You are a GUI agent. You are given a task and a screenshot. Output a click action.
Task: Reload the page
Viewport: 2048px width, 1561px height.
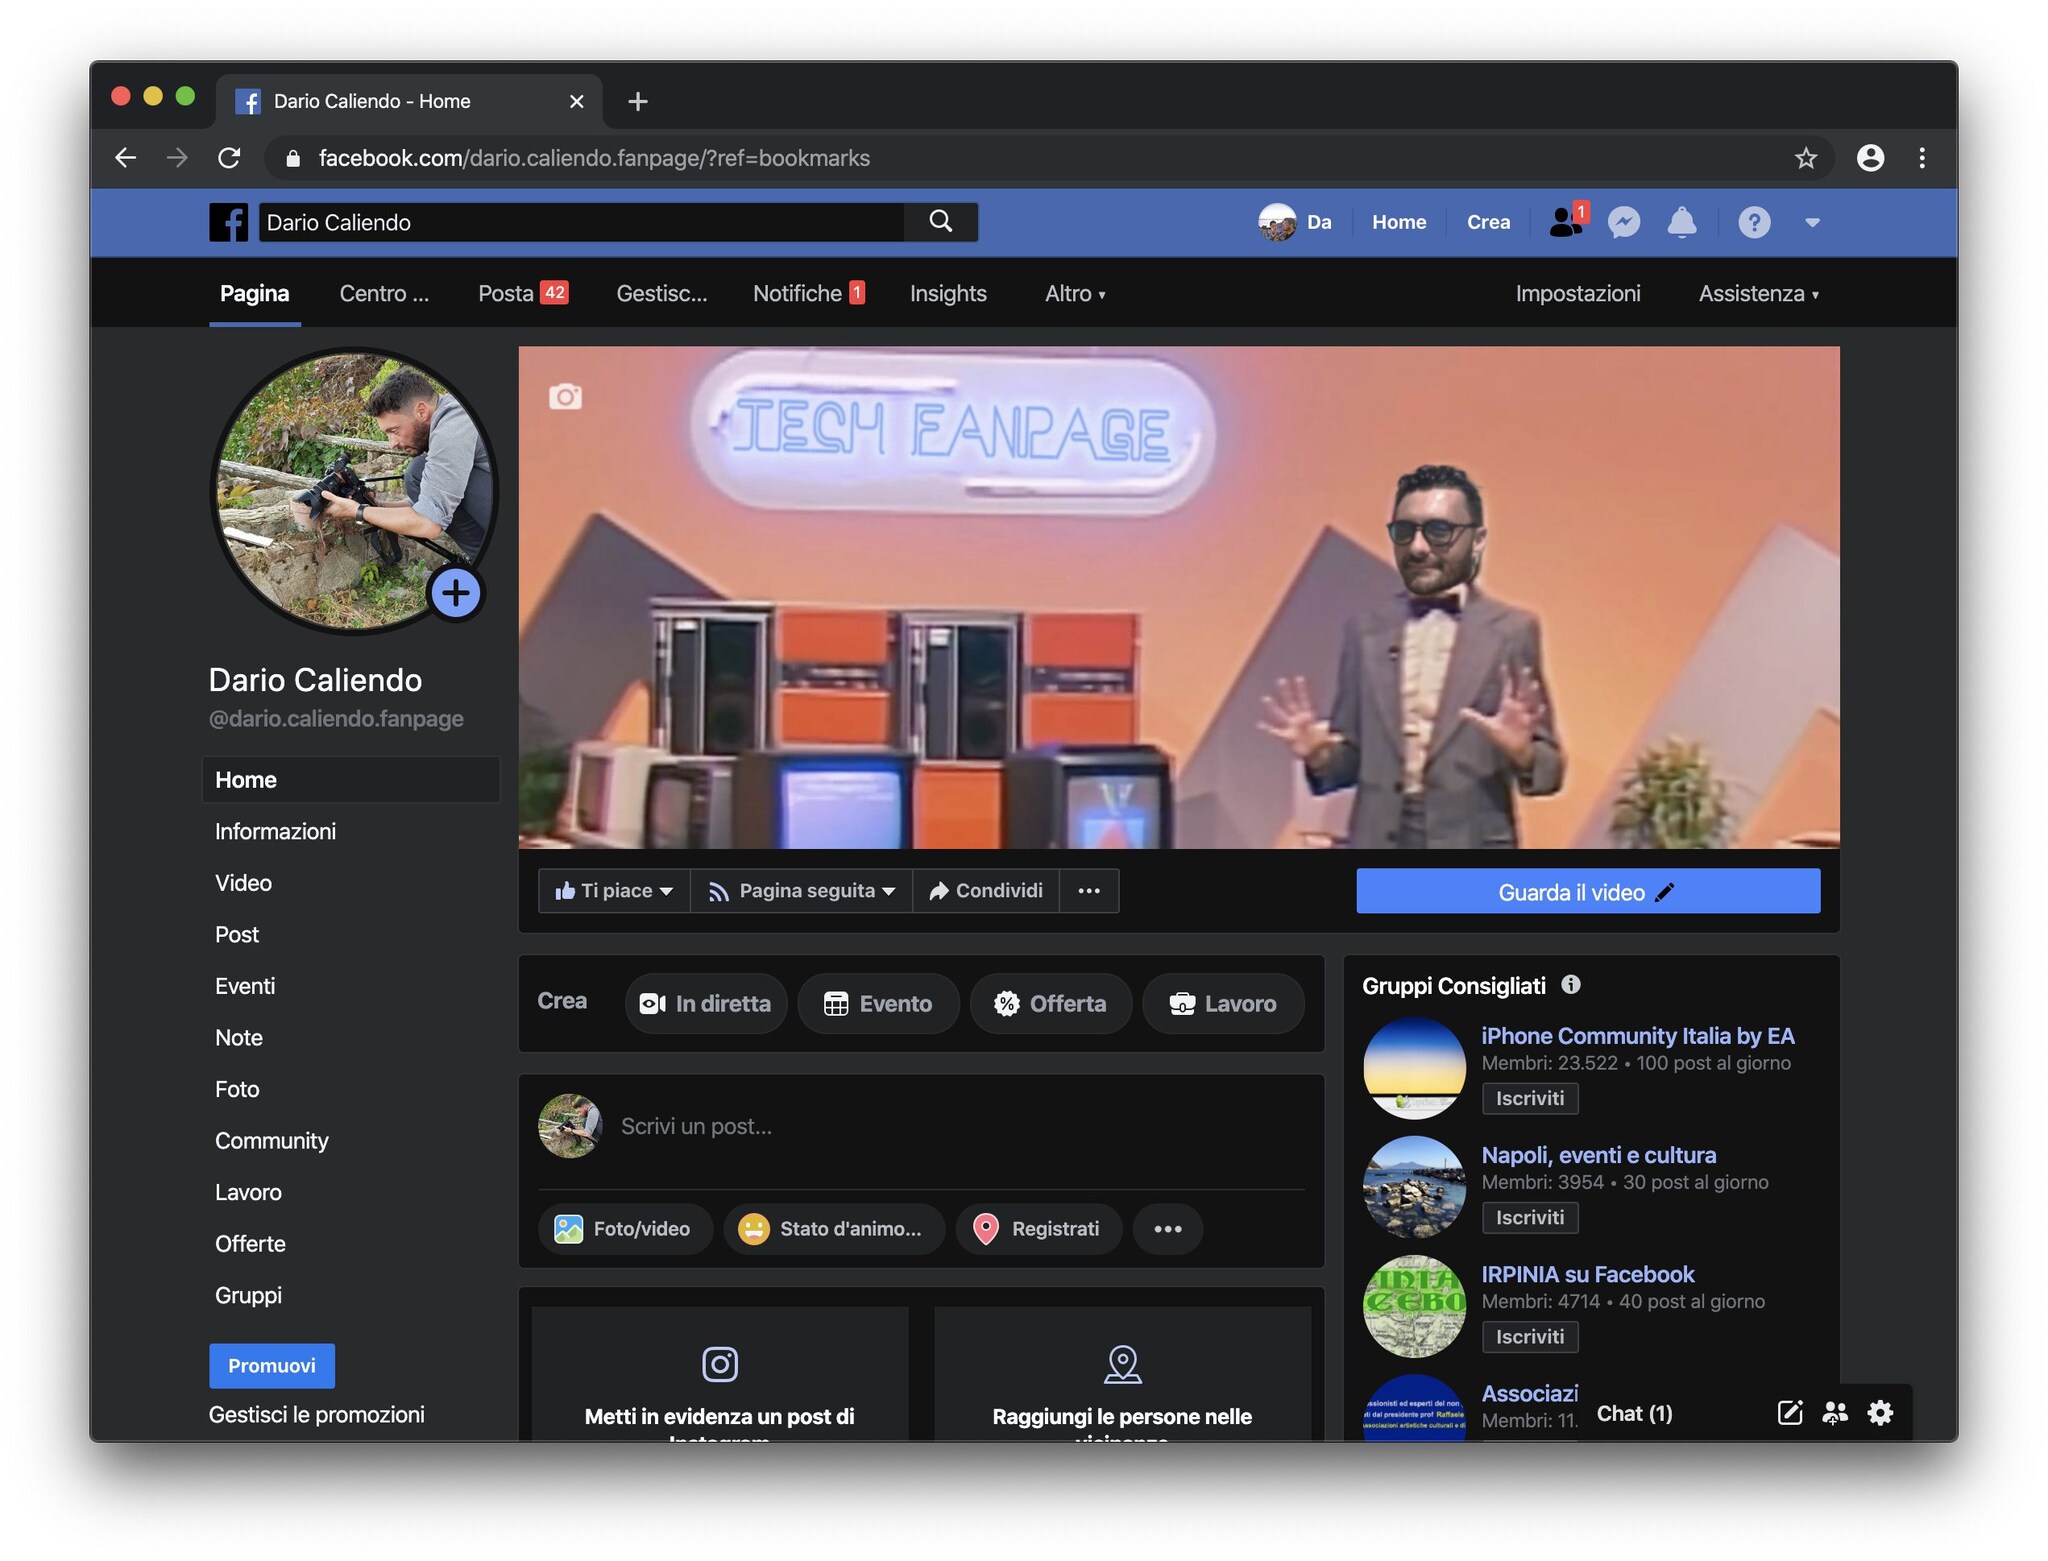pyautogui.click(x=229, y=158)
